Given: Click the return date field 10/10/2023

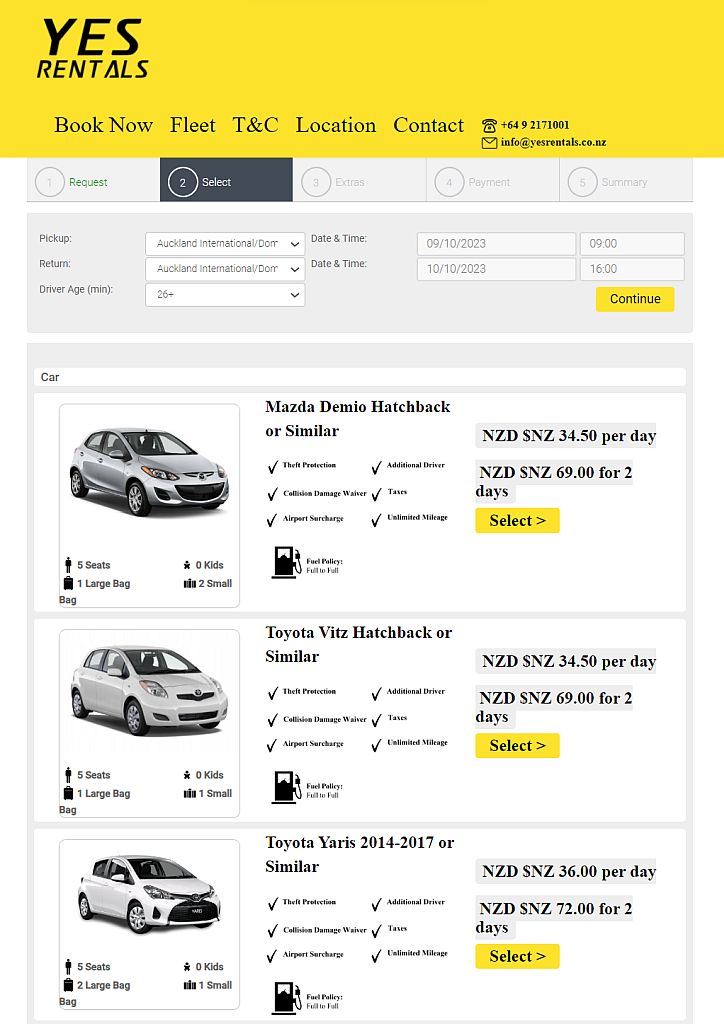Looking at the screenshot, I should pos(496,269).
